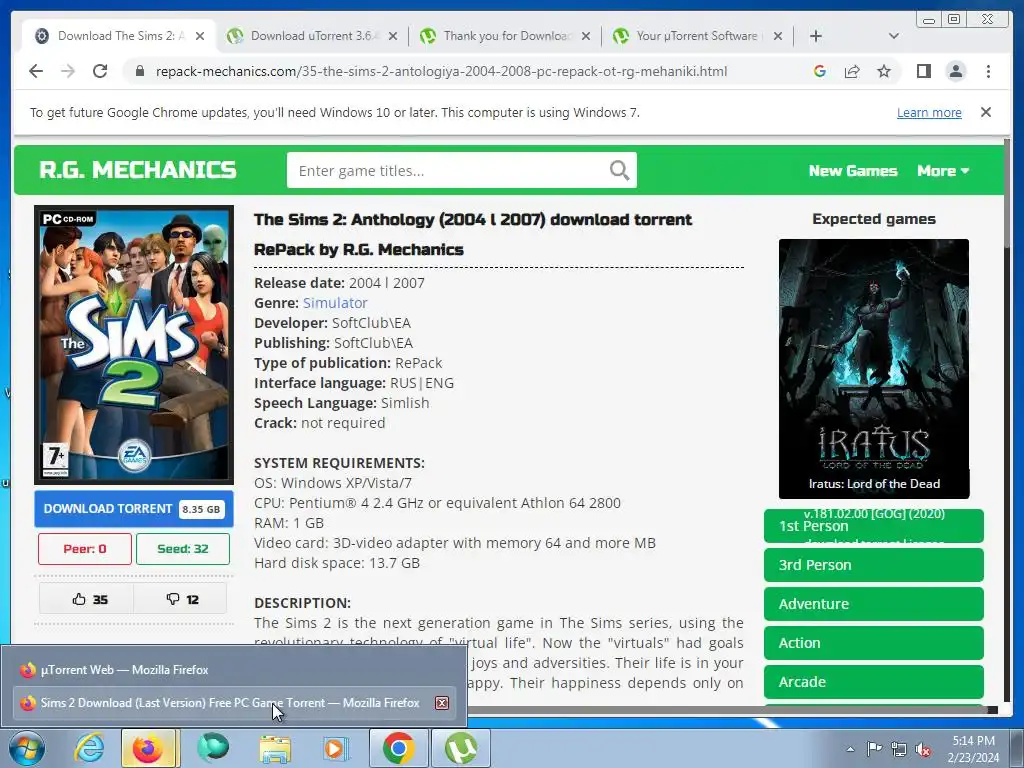Viewport: 1024px width, 768px height.
Task: Select the 3rd Person category
Action: point(874,565)
